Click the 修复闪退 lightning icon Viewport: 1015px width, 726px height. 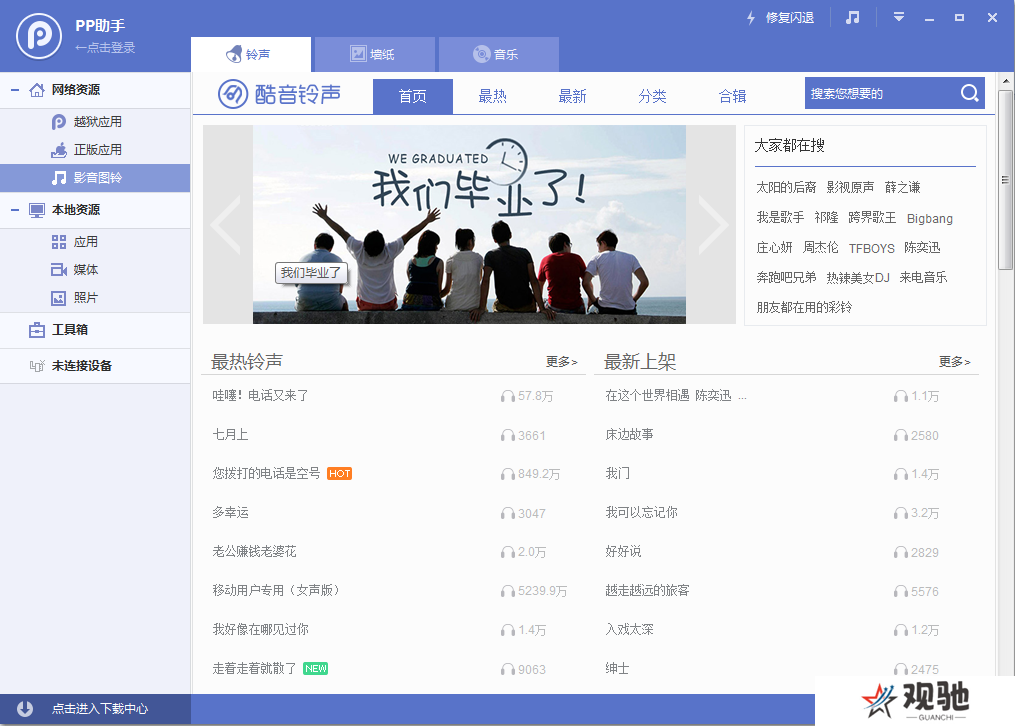(x=751, y=18)
